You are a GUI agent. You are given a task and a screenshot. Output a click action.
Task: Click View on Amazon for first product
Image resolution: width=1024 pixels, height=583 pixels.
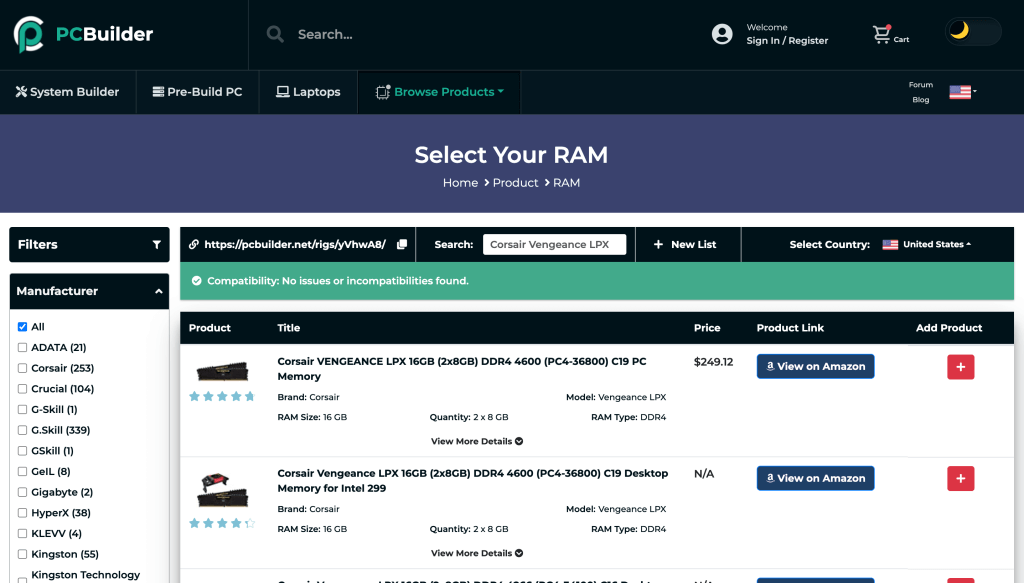pos(815,367)
